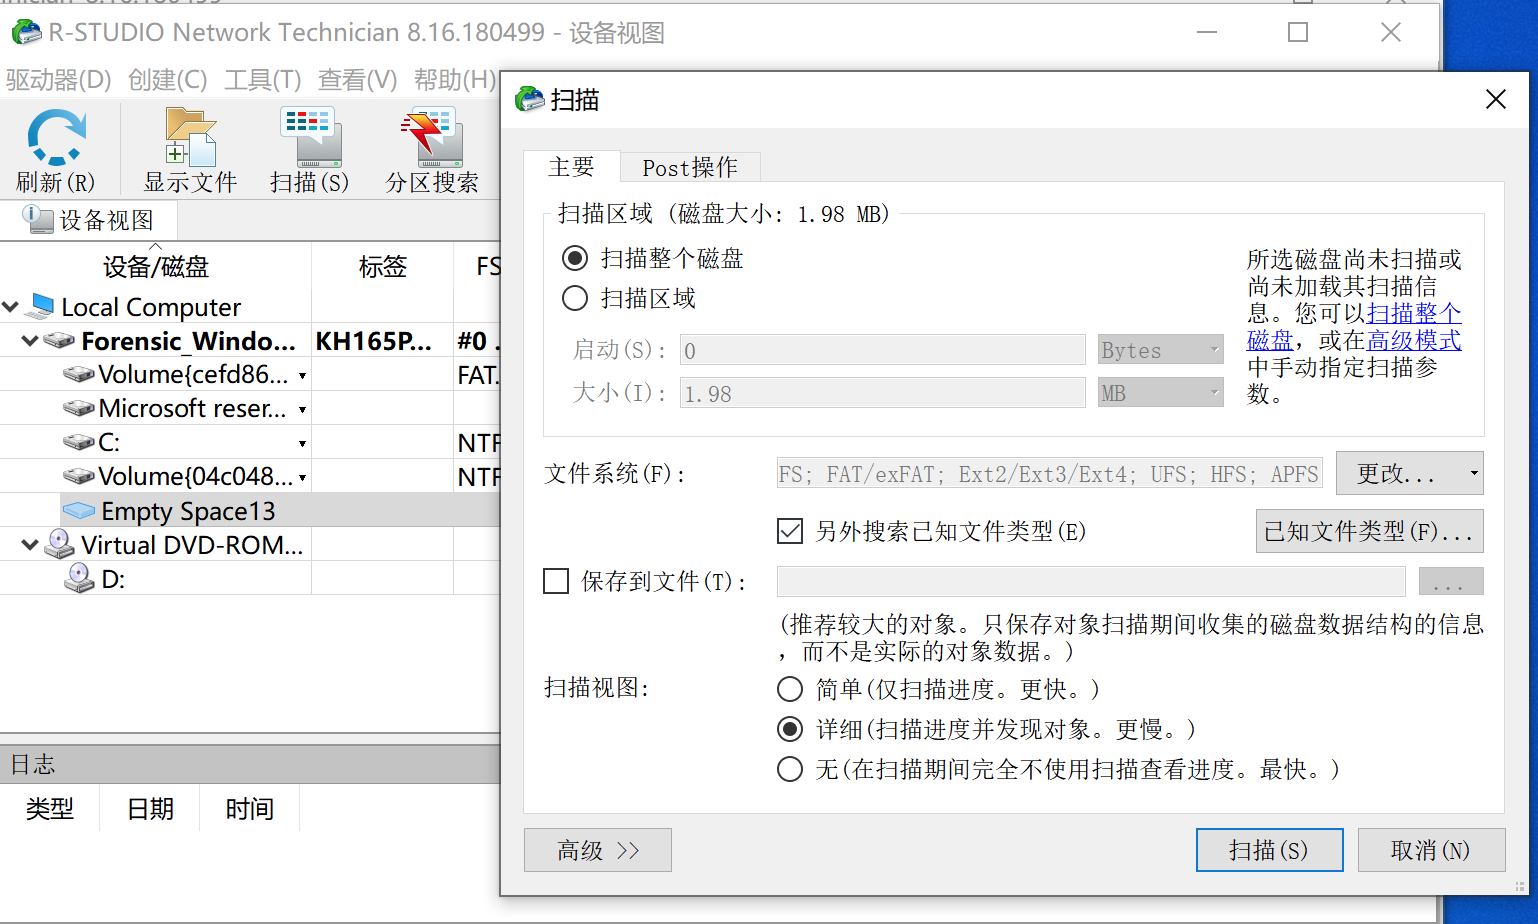Expand advanced options with 高级 >>
The height and width of the screenshot is (924, 1538).
[598, 850]
